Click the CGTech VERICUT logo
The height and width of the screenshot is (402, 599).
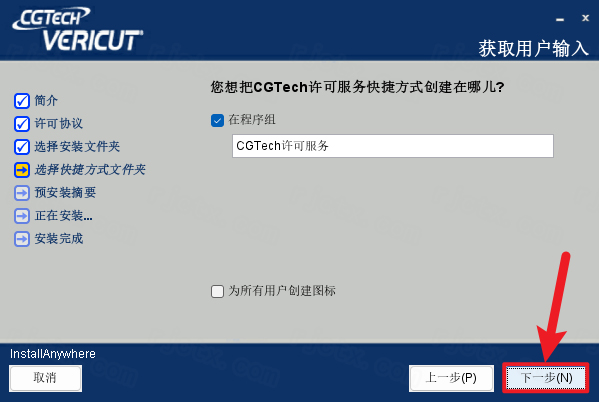tap(78, 29)
